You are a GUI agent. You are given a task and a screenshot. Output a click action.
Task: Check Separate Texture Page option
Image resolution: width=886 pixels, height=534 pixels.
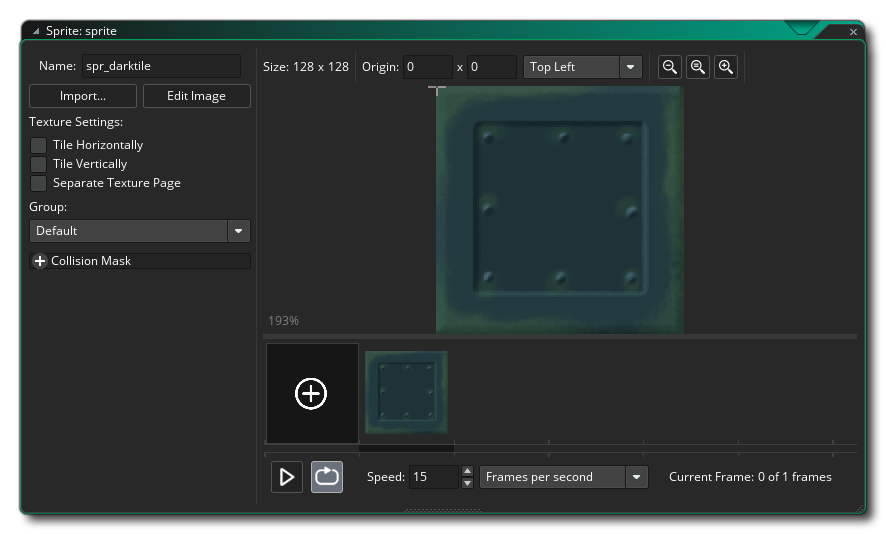[x=38, y=183]
